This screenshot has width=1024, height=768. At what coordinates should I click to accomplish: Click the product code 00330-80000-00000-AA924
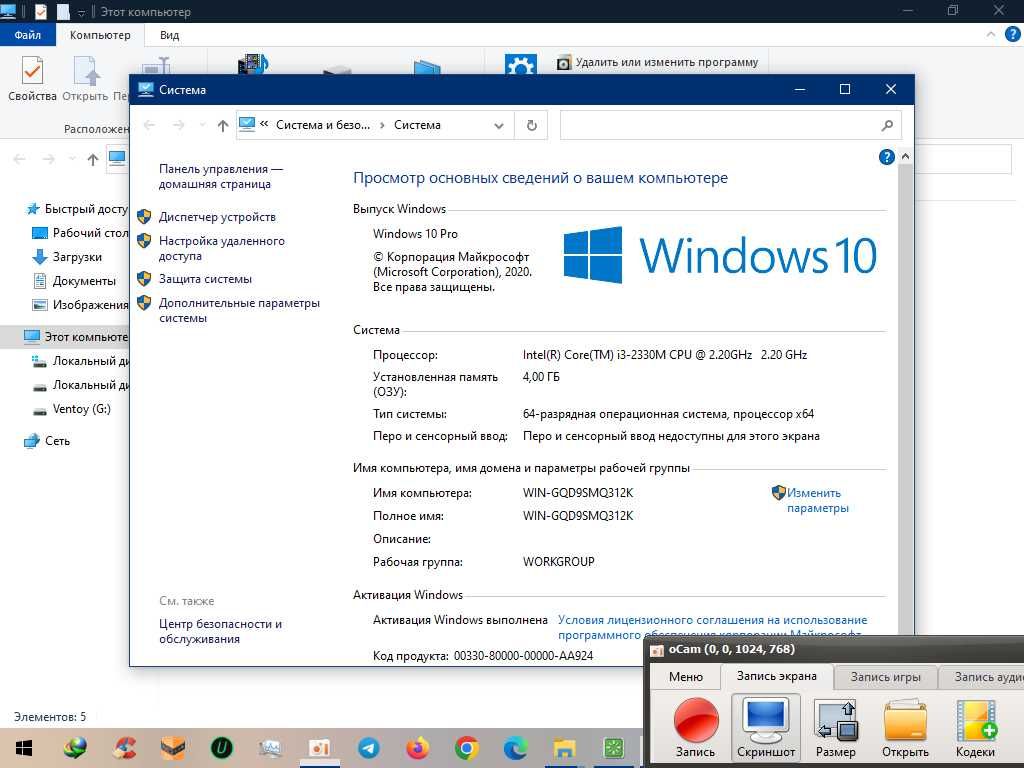point(523,656)
